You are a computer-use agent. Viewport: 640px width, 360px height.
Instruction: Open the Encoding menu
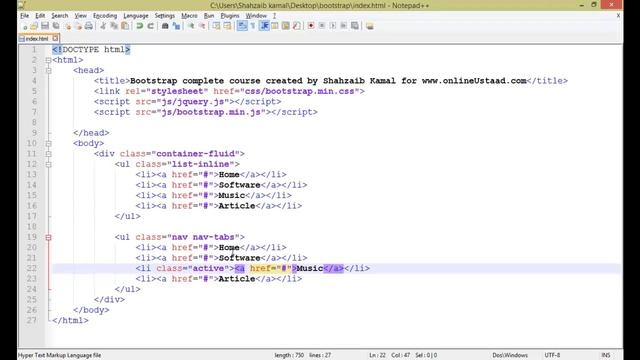pyautogui.click(x=105, y=16)
